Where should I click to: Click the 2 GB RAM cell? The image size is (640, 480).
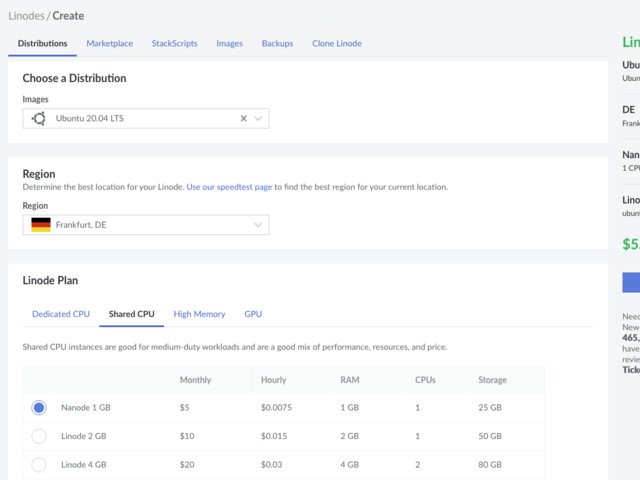pos(350,436)
